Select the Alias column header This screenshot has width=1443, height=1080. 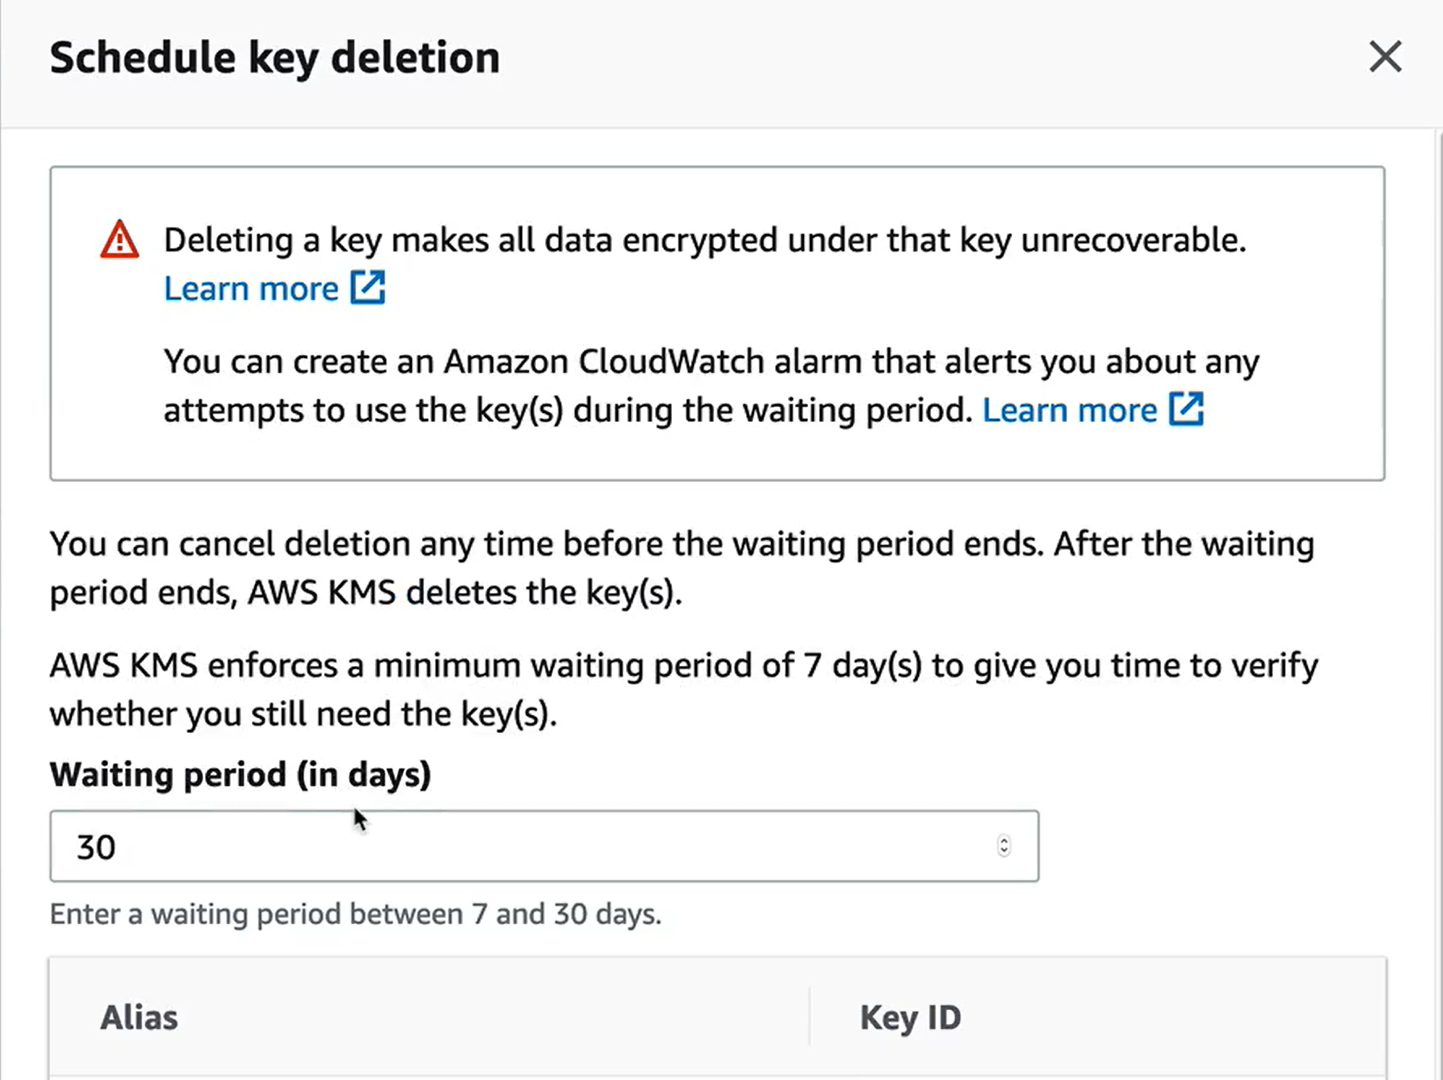(x=139, y=1017)
